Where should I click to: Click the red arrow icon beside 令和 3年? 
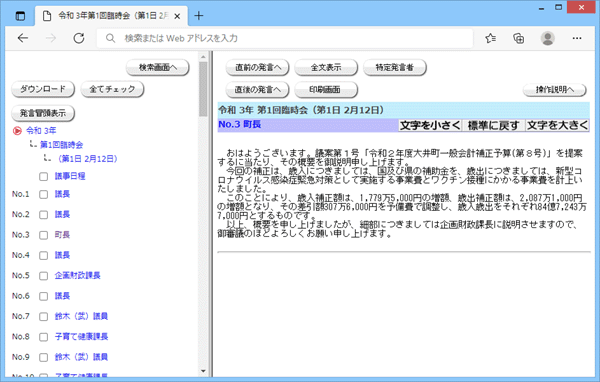coord(17,131)
